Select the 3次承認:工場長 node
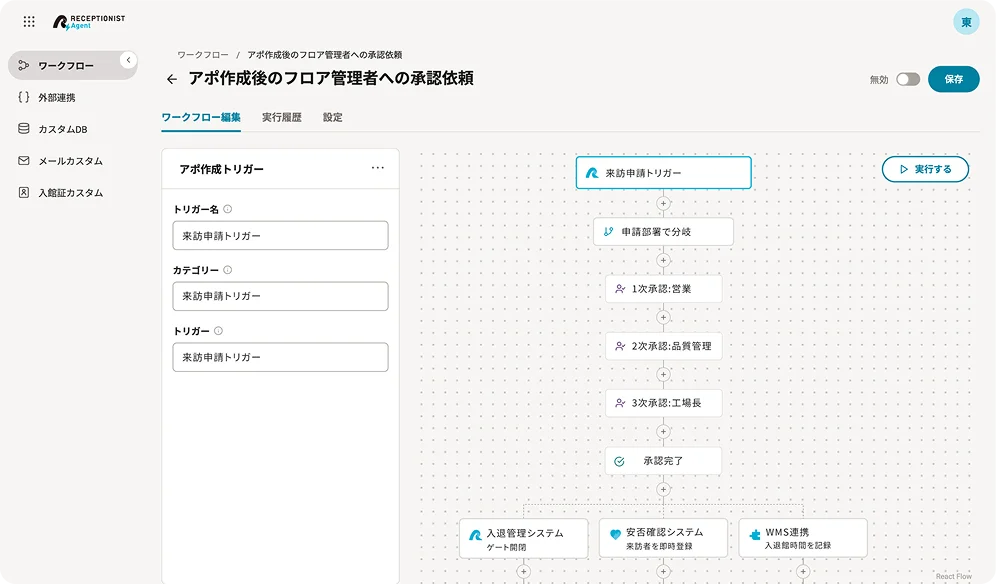The image size is (996, 584). [x=663, y=404]
